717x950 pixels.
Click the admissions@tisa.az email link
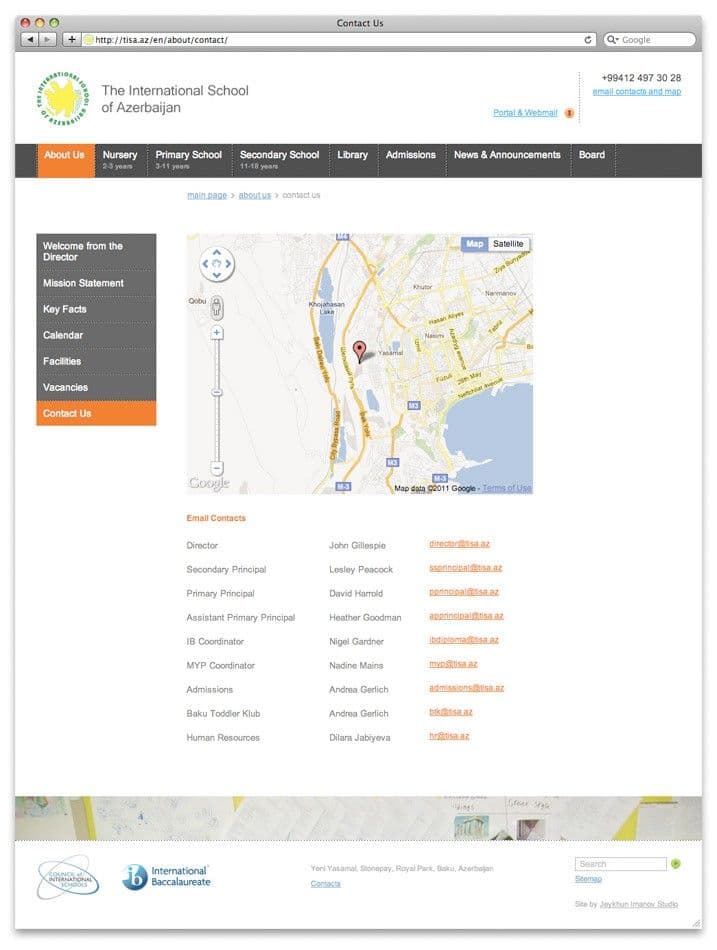coord(467,688)
